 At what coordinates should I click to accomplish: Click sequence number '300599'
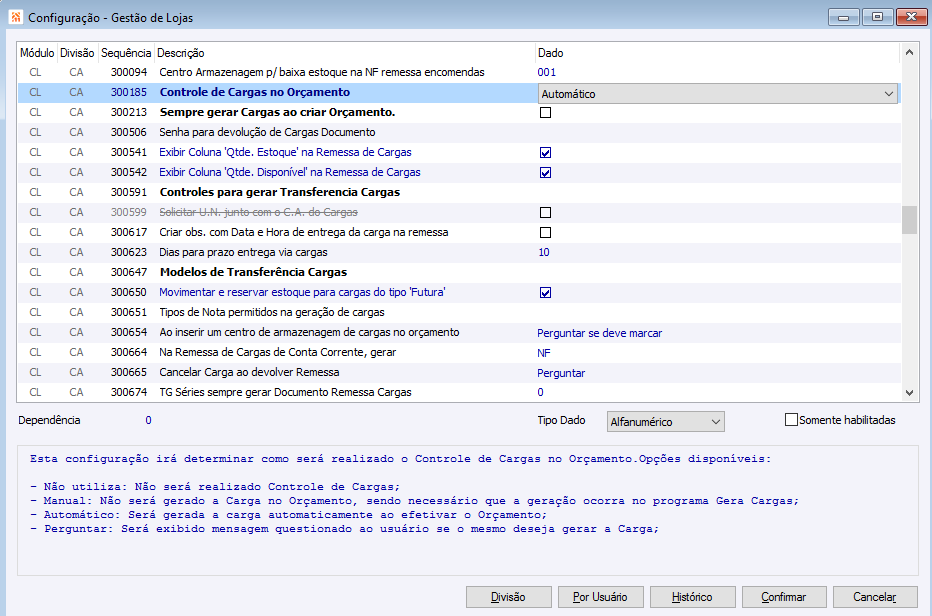tap(128, 212)
